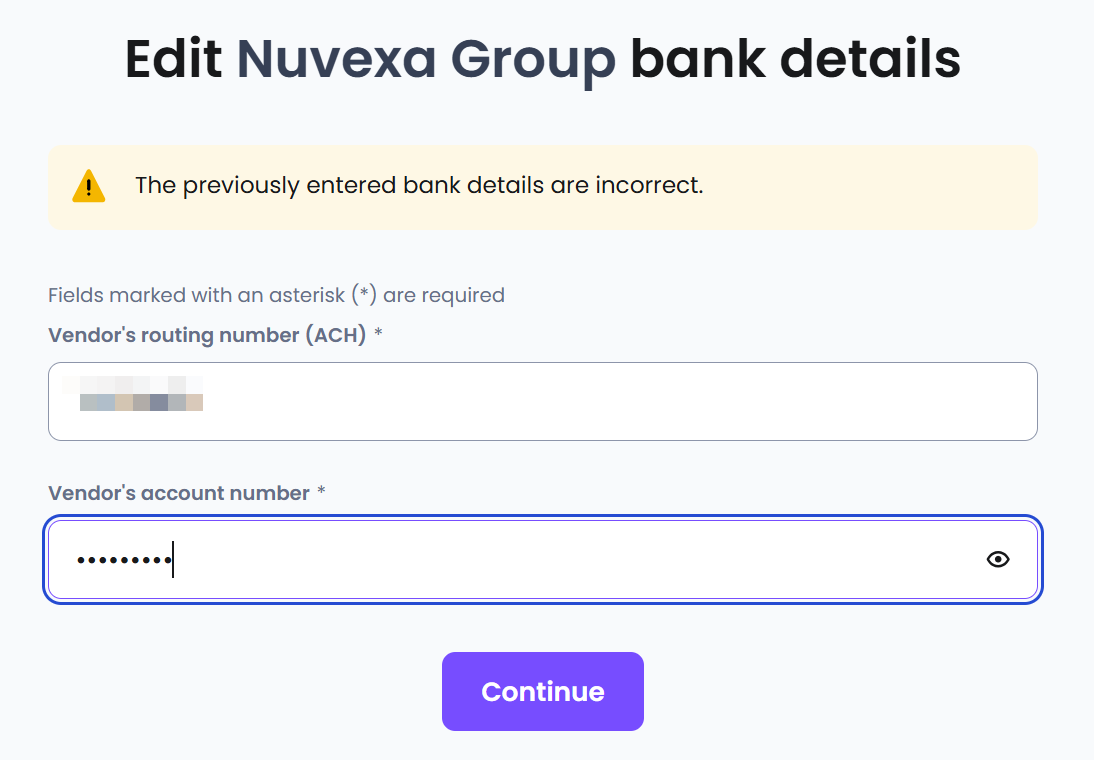Click the "(*)" symbol in the required note
1094x760 pixels.
364,295
